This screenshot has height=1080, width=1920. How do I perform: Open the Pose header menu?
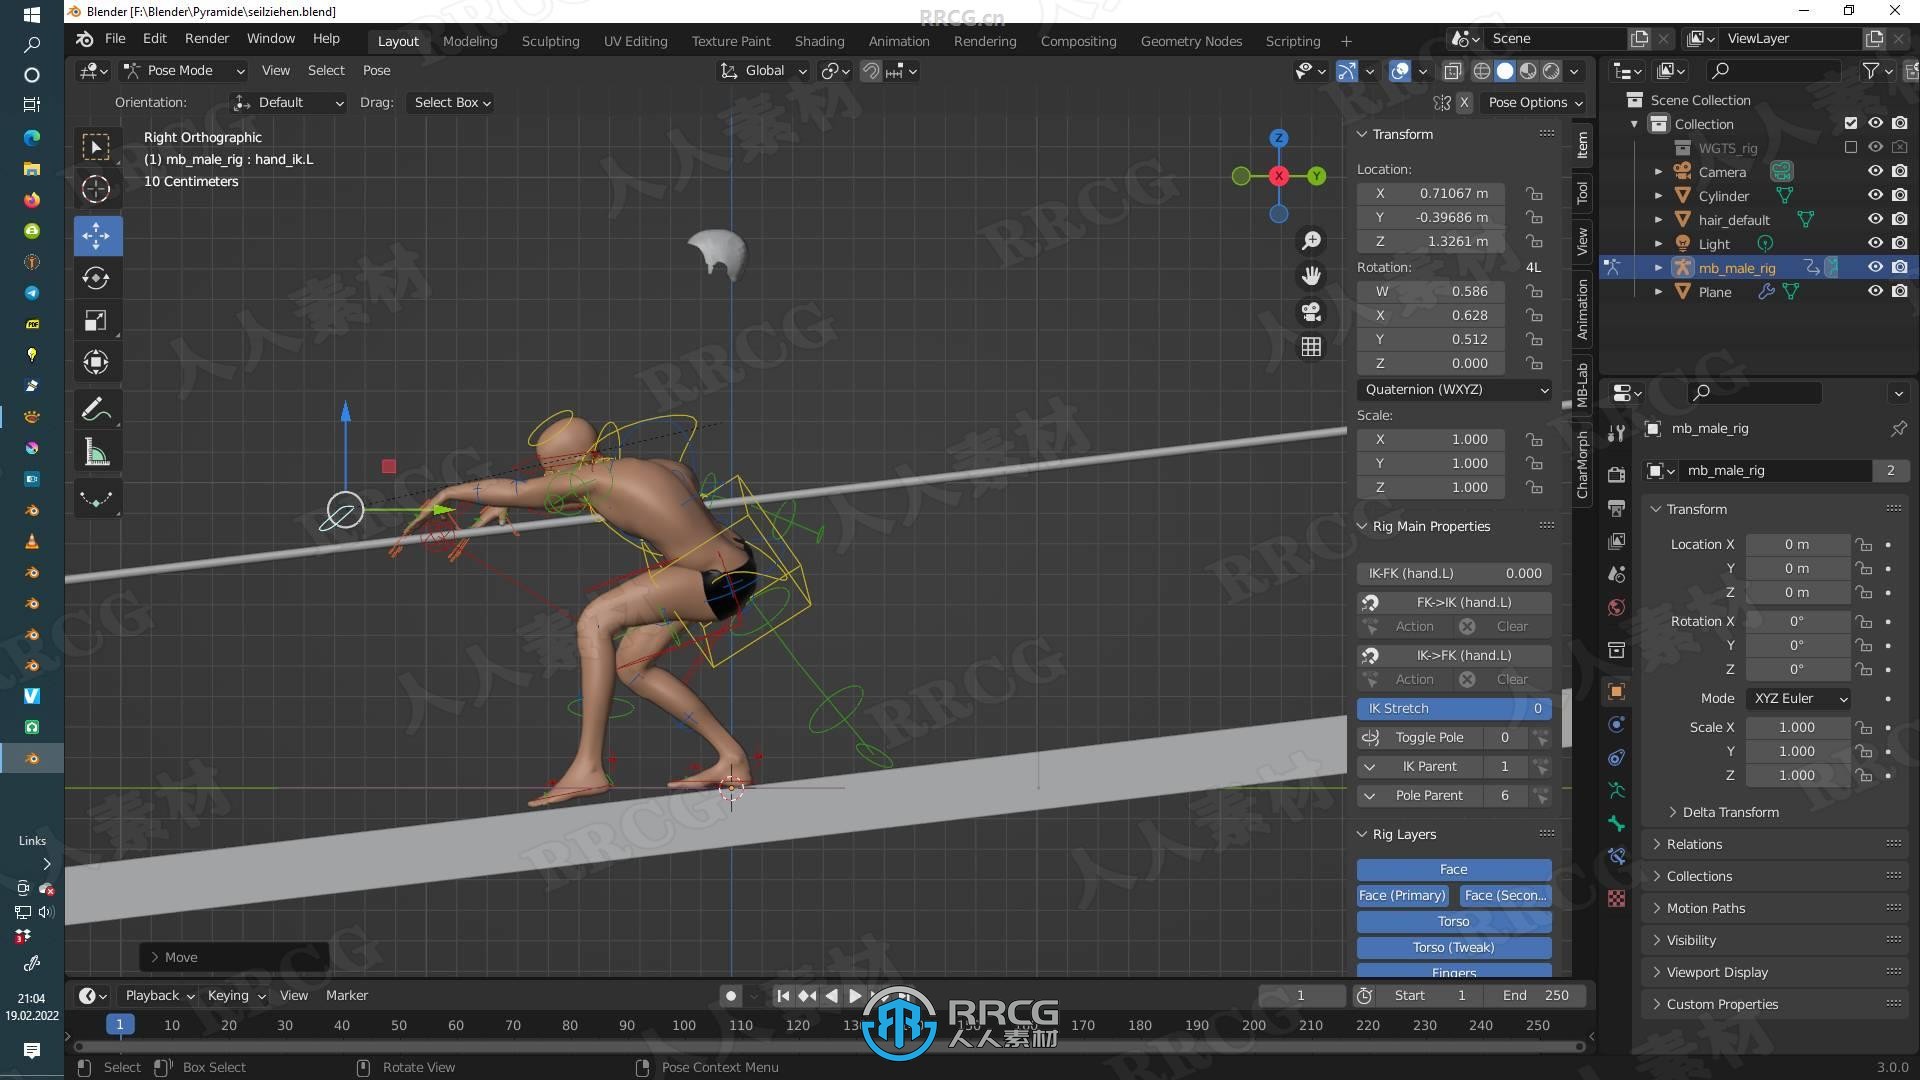point(376,71)
